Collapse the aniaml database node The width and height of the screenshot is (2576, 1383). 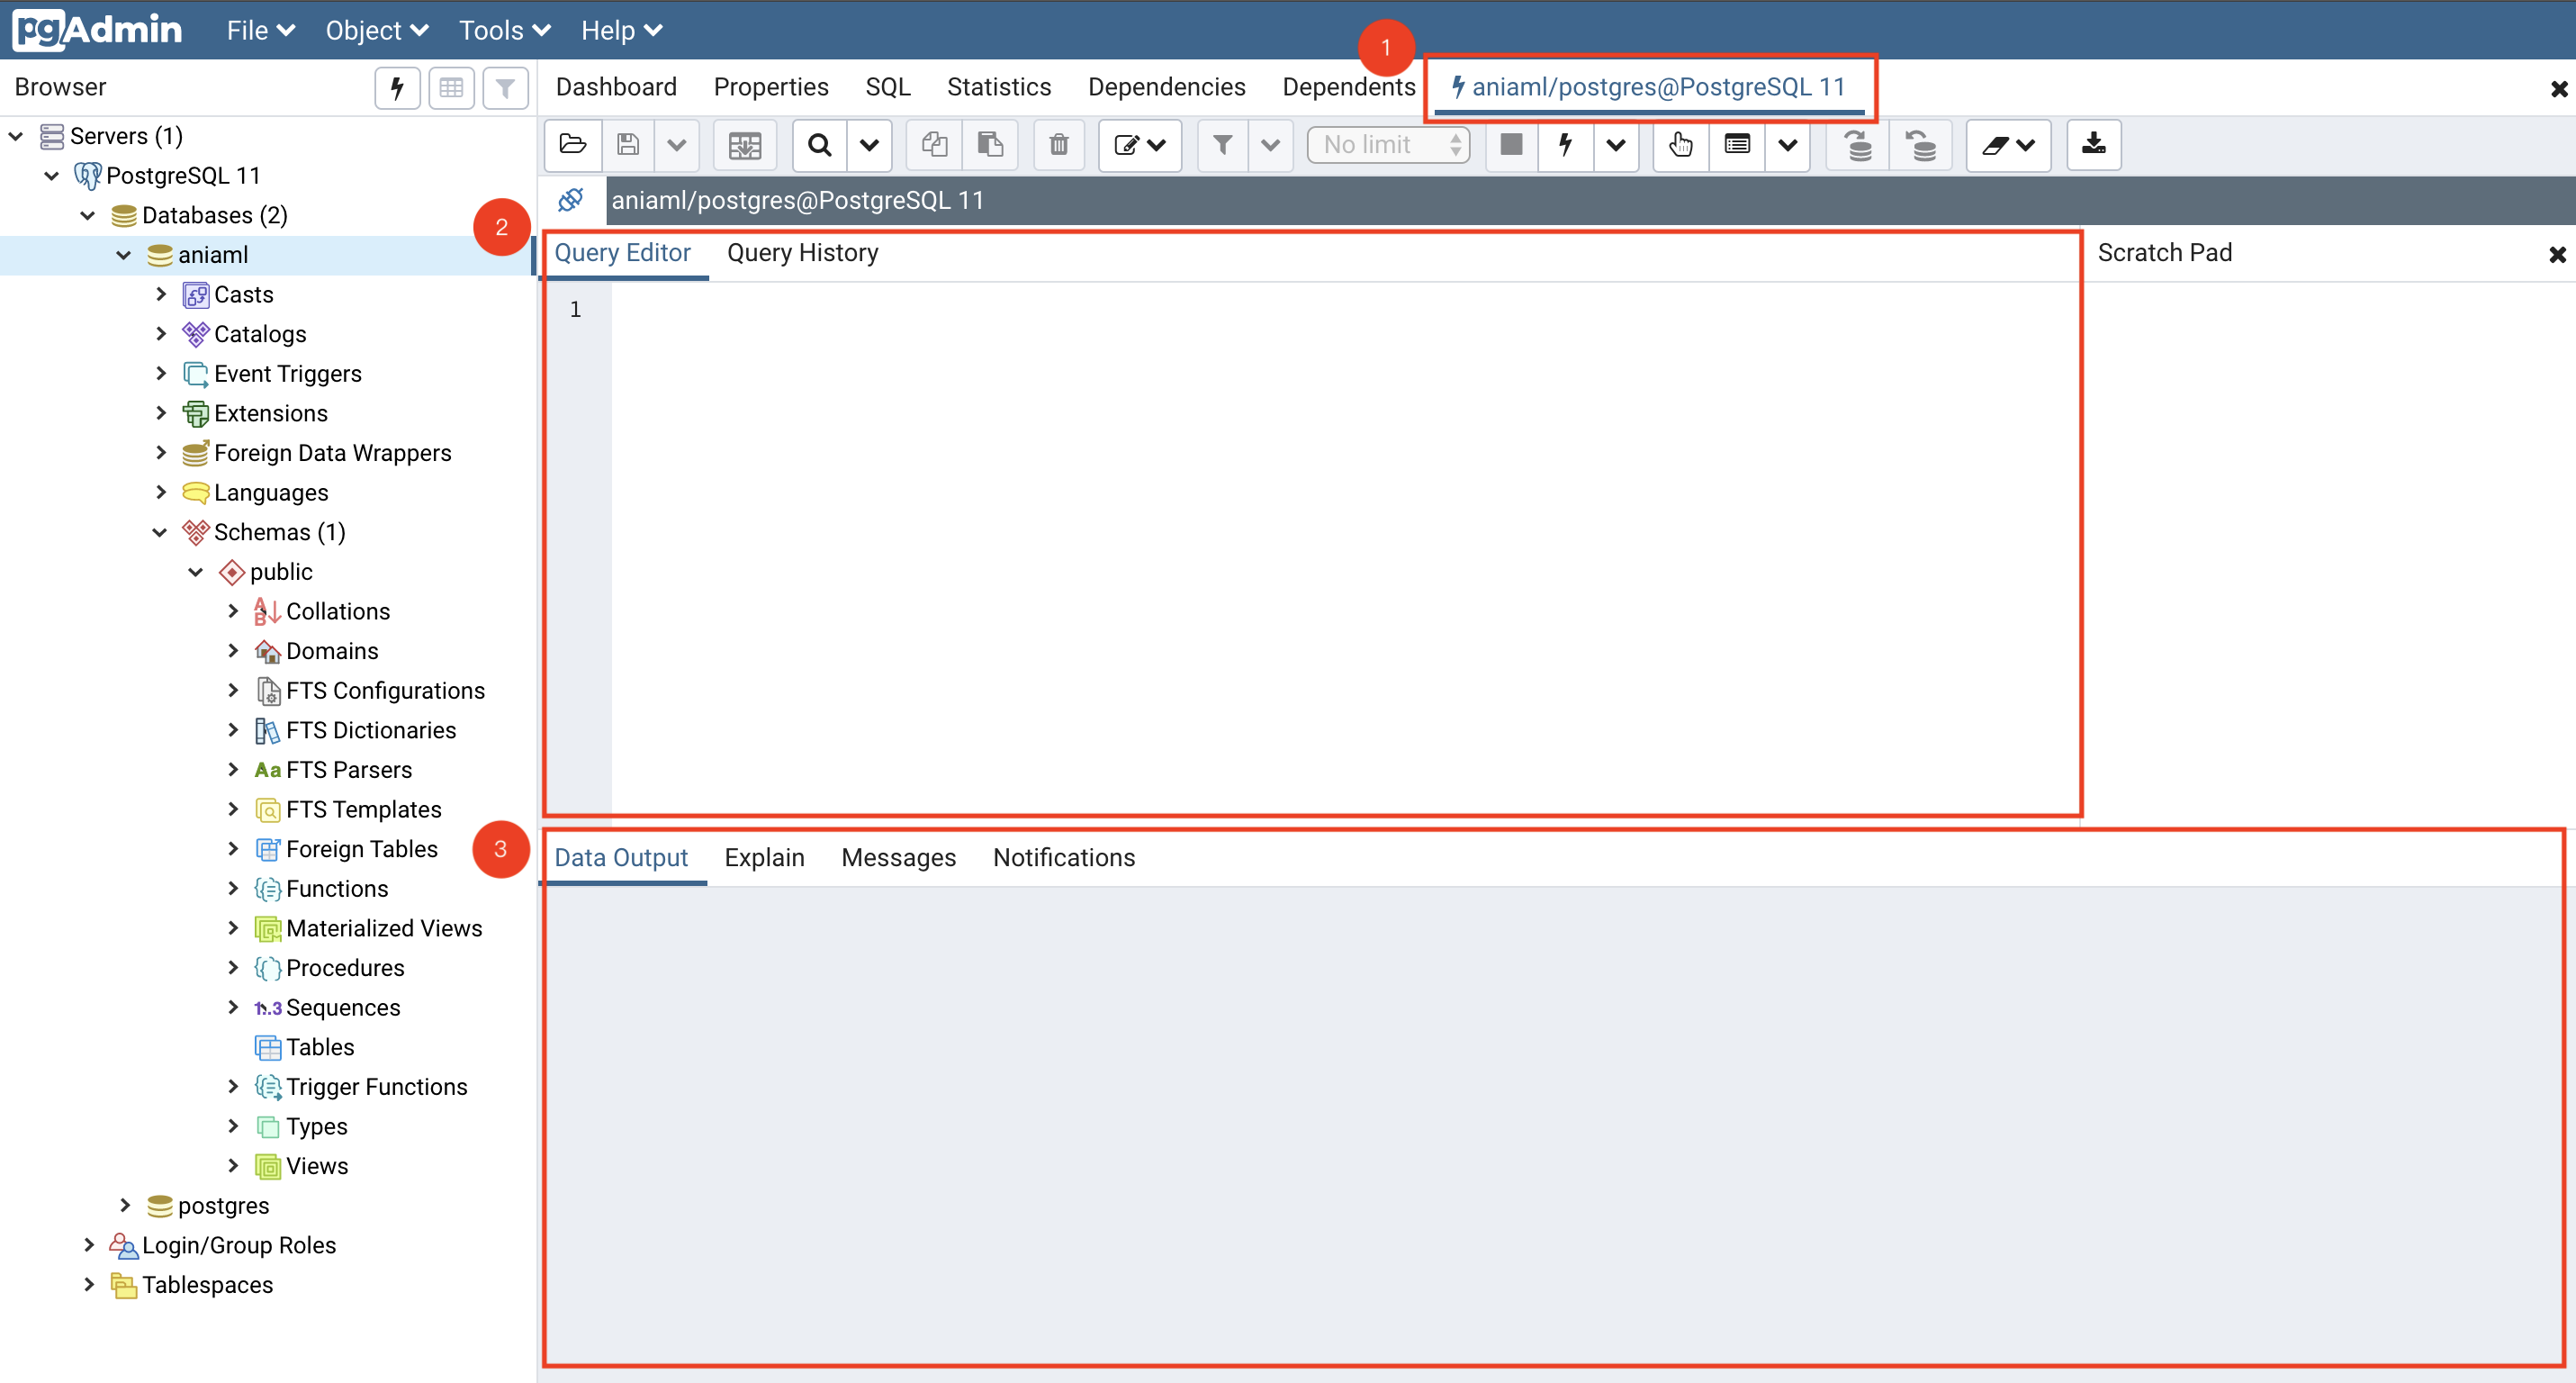[x=124, y=255]
